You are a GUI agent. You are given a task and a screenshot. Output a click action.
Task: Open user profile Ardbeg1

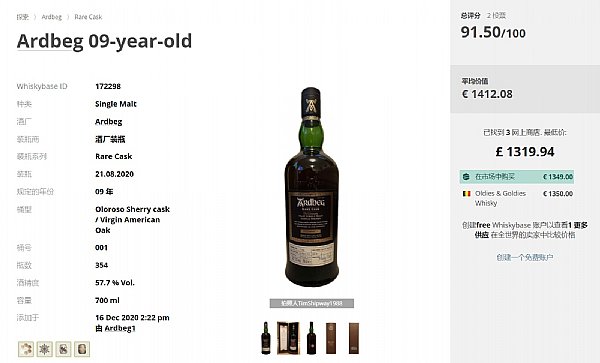120,328
